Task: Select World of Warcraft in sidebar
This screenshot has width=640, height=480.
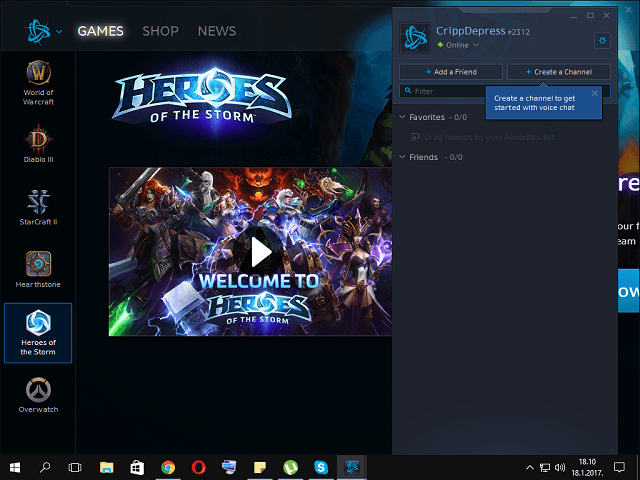Action: (38, 83)
